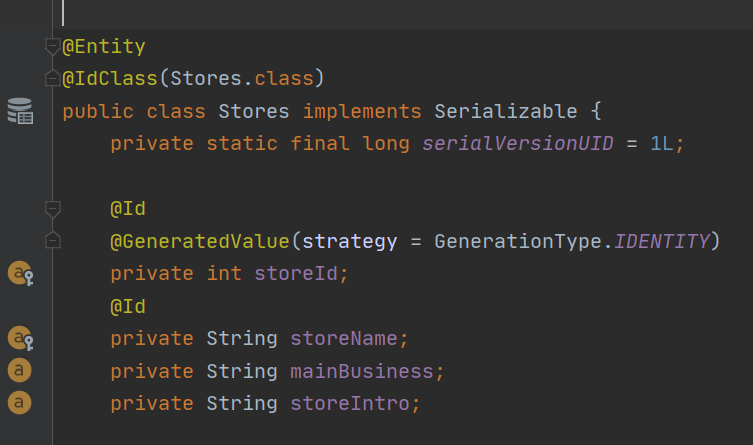This screenshot has height=445, width=753.
Task: Toggle fold marker beside @GeneratedValue line
Action: tap(52, 240)
